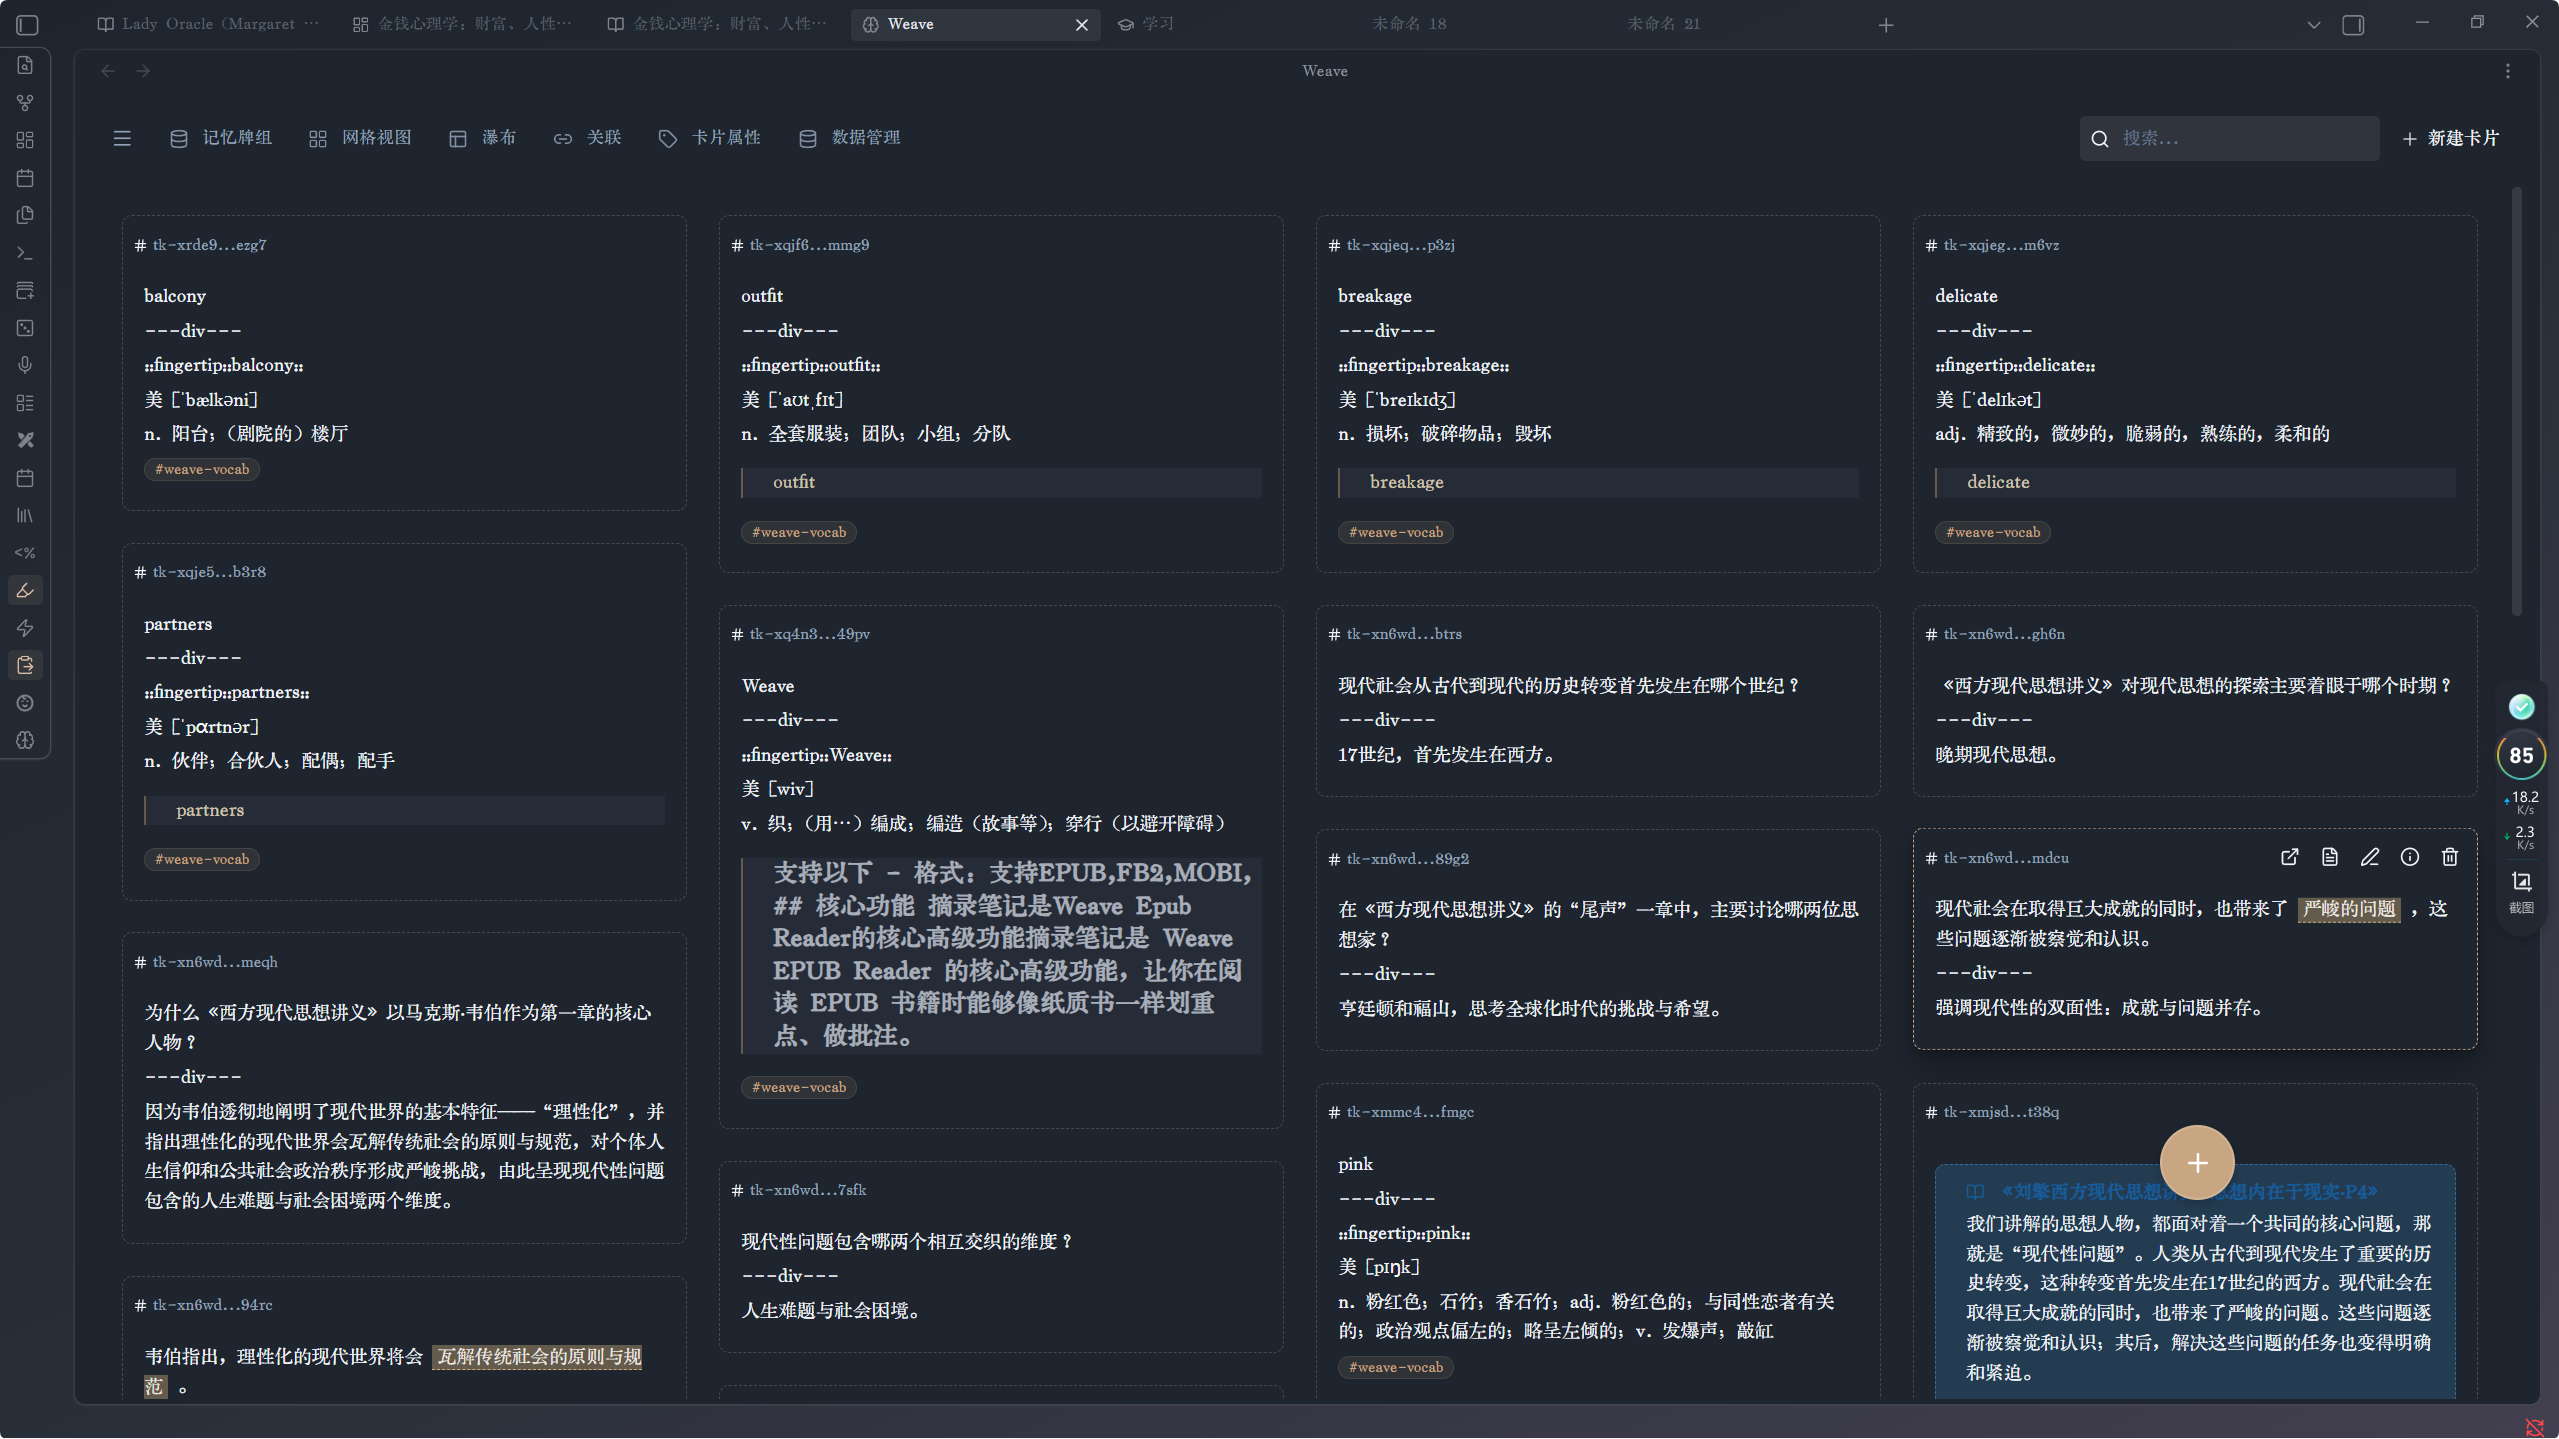Toggle the right sidebar panel

click(2353, 25)
